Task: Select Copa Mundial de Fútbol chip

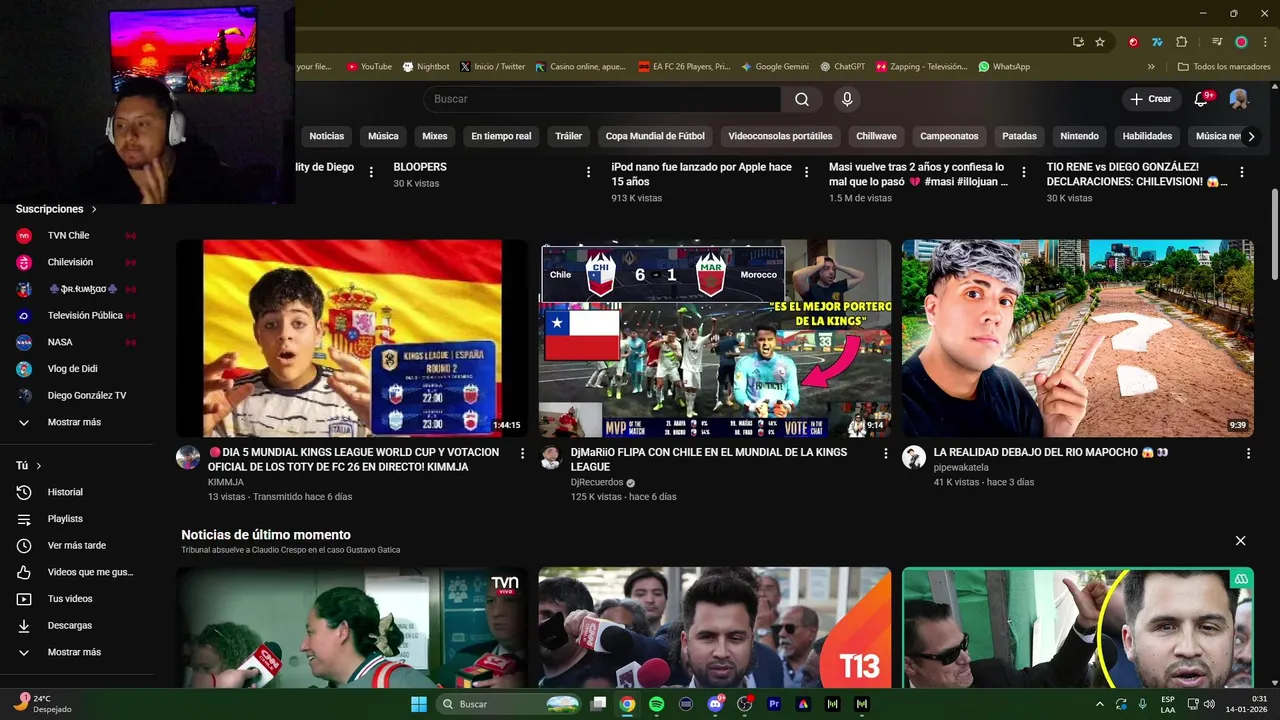Action: [x=655, y=136]
